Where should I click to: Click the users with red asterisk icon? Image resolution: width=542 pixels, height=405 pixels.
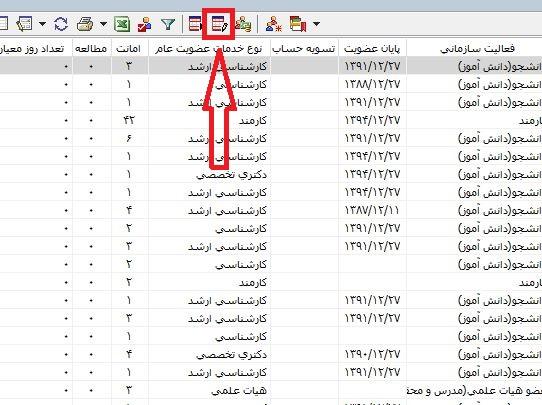[274, 25]
